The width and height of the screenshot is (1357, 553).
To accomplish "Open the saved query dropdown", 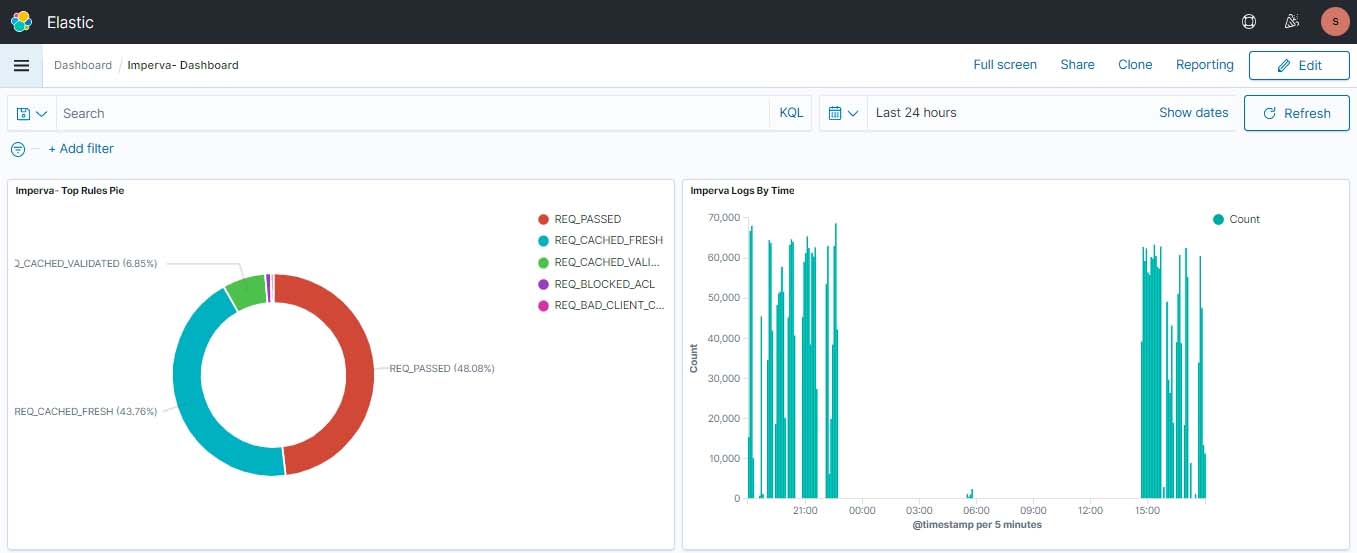I will [x=32, y=113].
